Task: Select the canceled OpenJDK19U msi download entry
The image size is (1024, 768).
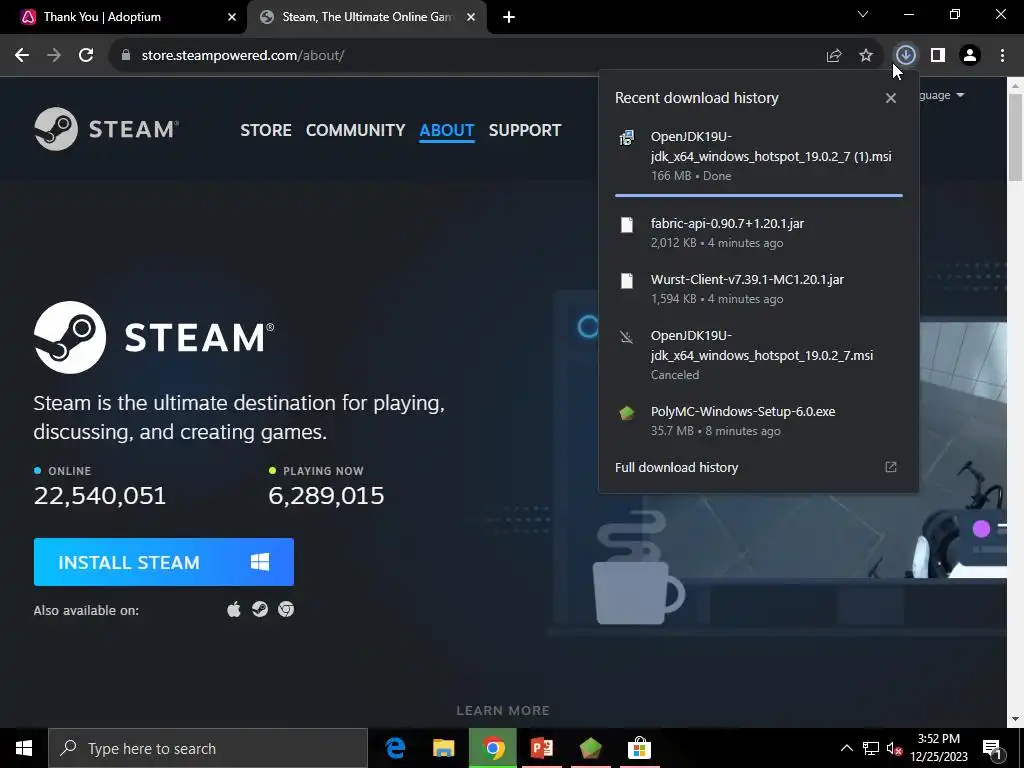Action: [x=759, y=355]
